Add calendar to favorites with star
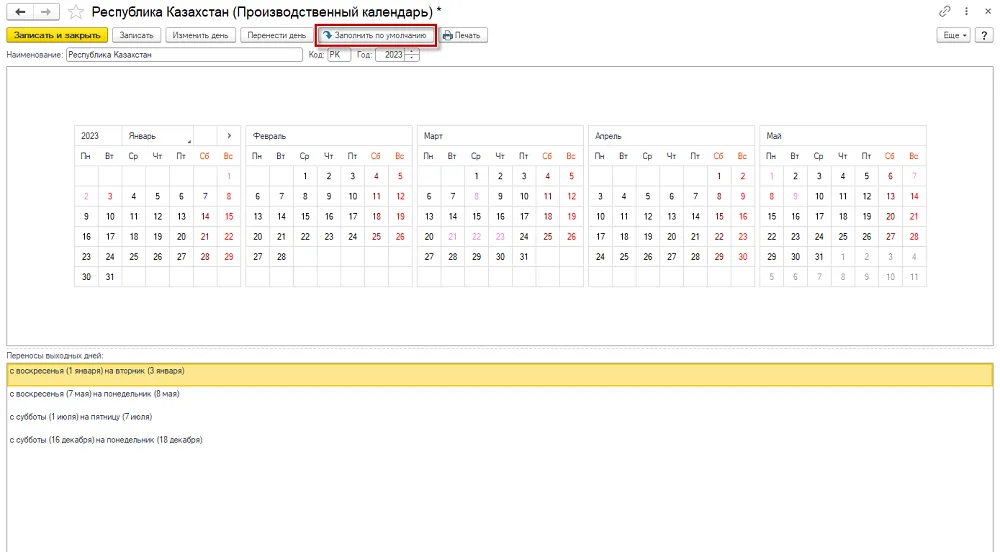The width and height of the screenshot is (1000, 552). (76, 11)
